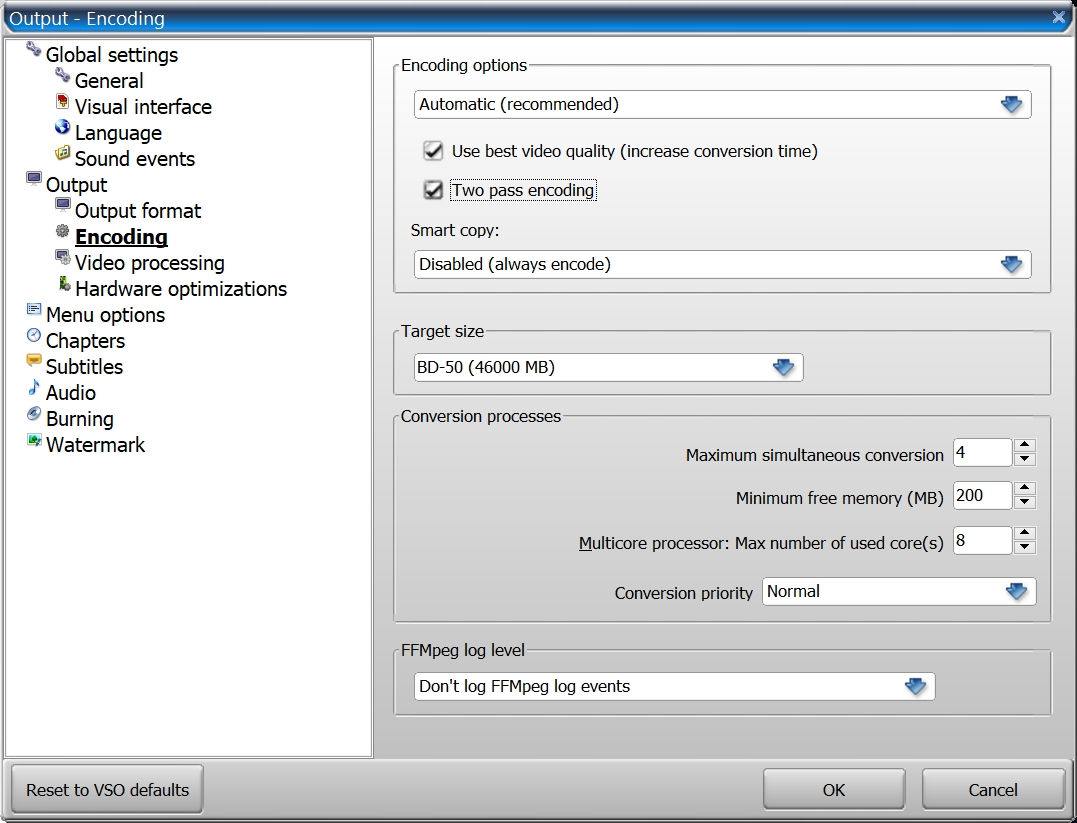This screenshot has height=823, width=1077.
Task: Toggle Use best video quality checkbox
Action: (x=433, y=150)
